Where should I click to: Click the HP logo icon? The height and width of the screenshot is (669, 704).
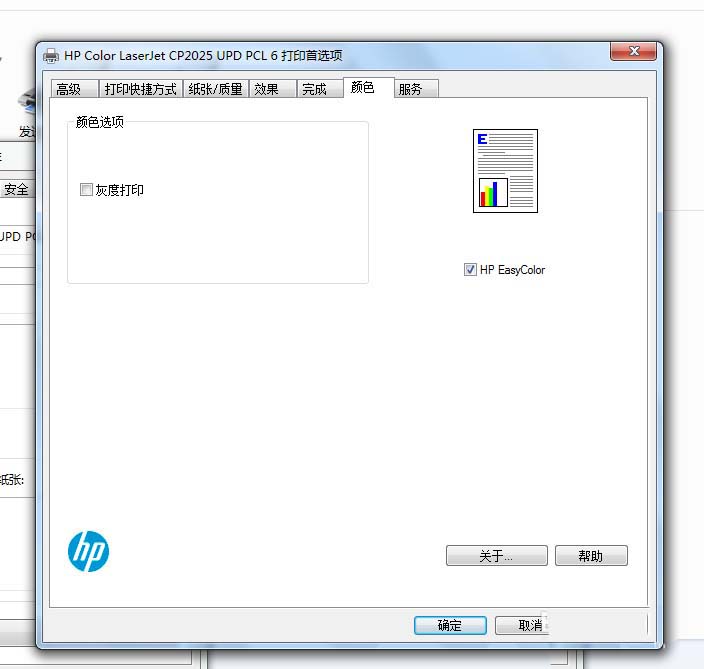(88, 551)
